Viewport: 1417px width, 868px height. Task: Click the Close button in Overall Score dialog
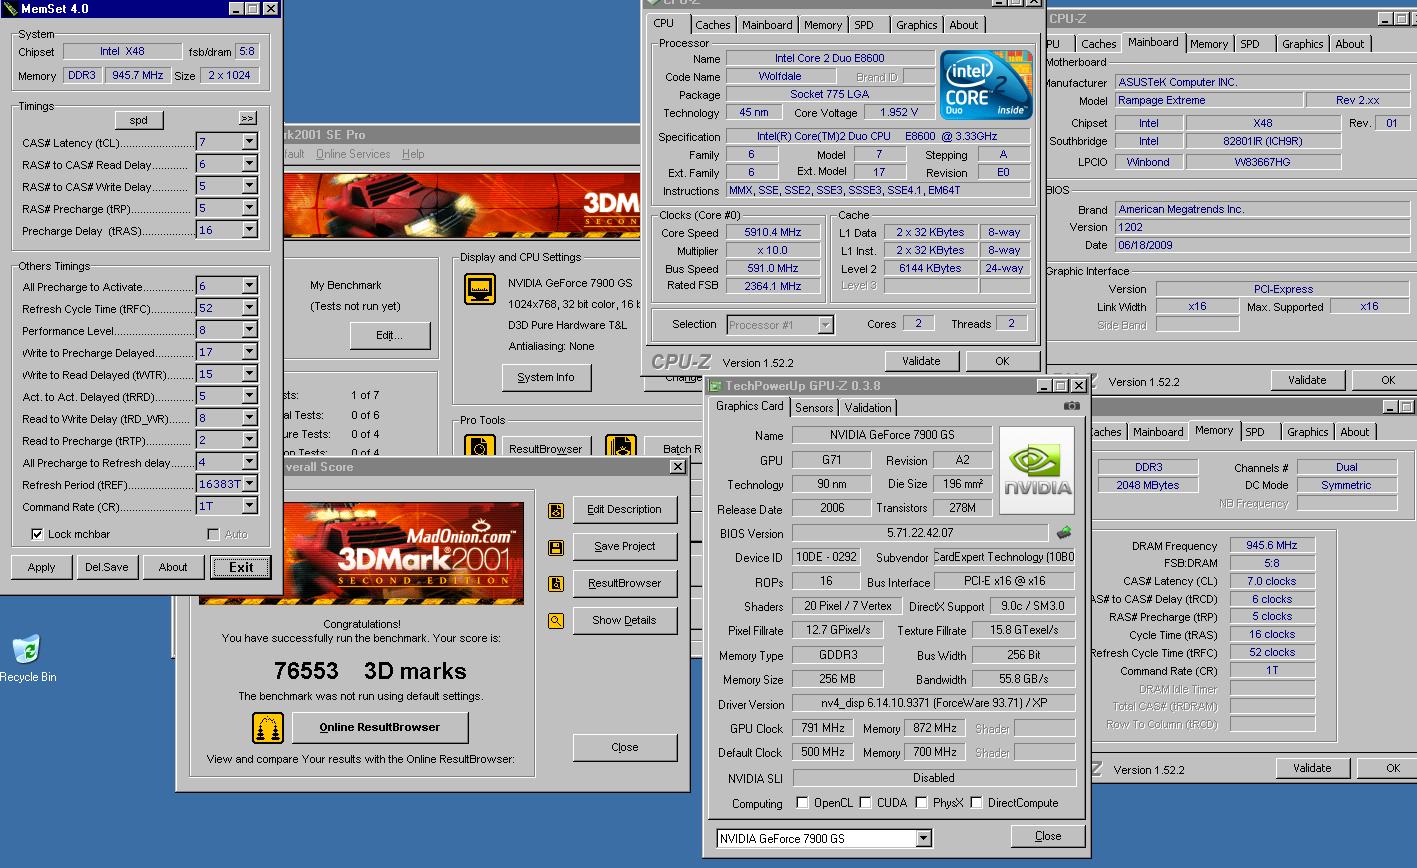tap(624, 747)
